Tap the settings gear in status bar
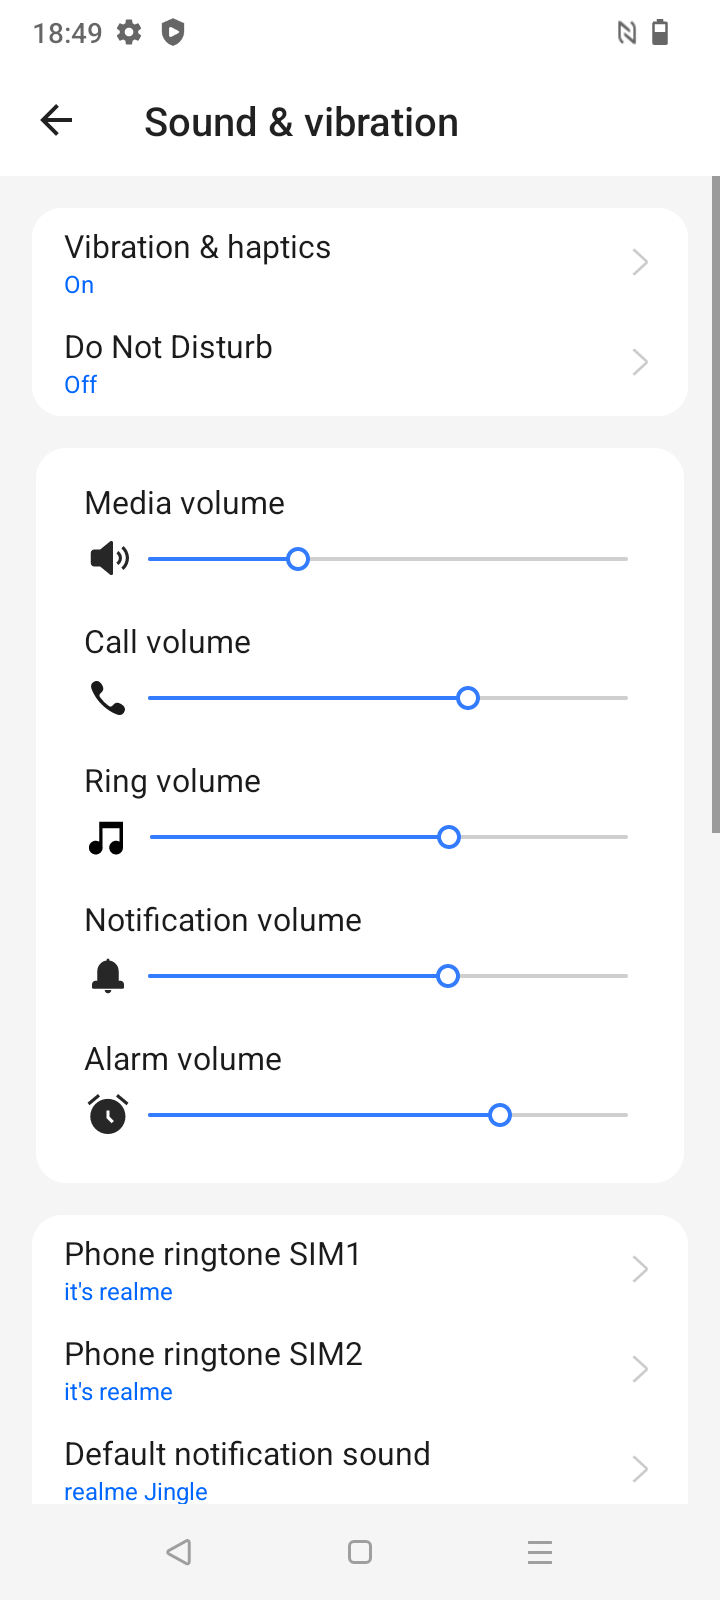This screenshot has height=1600, width=720. pos(129,32)
